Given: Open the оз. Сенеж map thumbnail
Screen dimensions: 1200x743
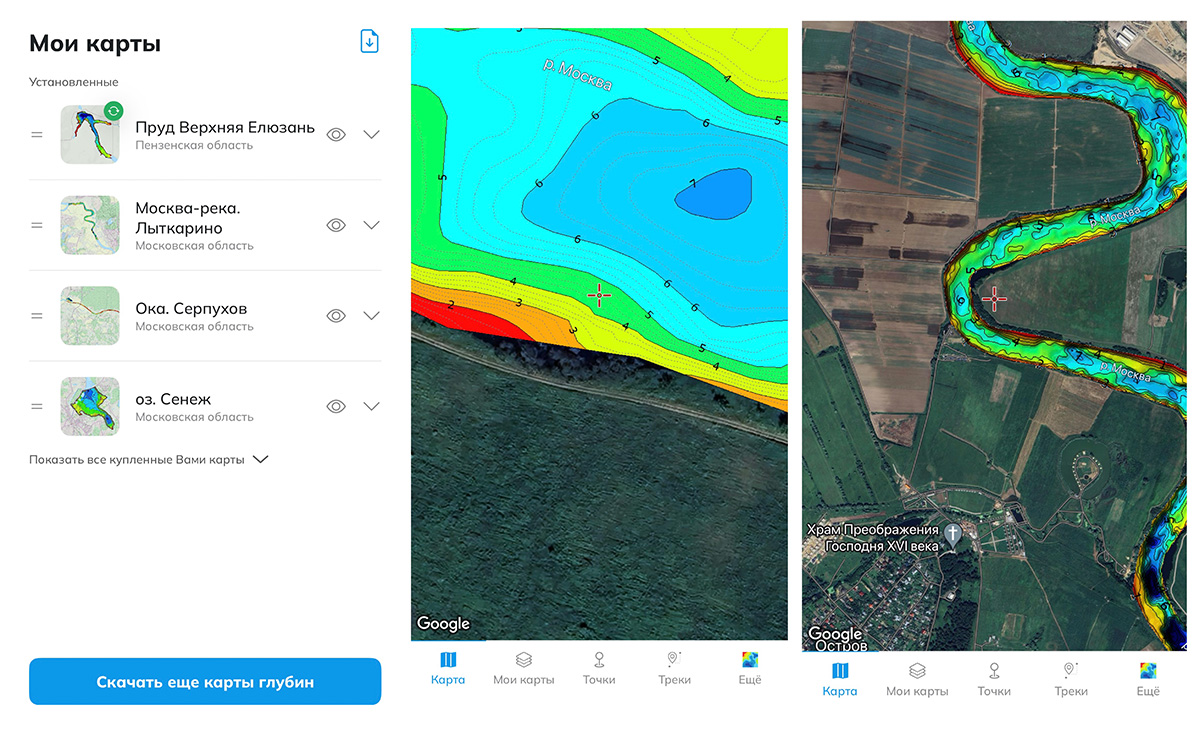Looking at the screenshot, I should click(90, 406).
